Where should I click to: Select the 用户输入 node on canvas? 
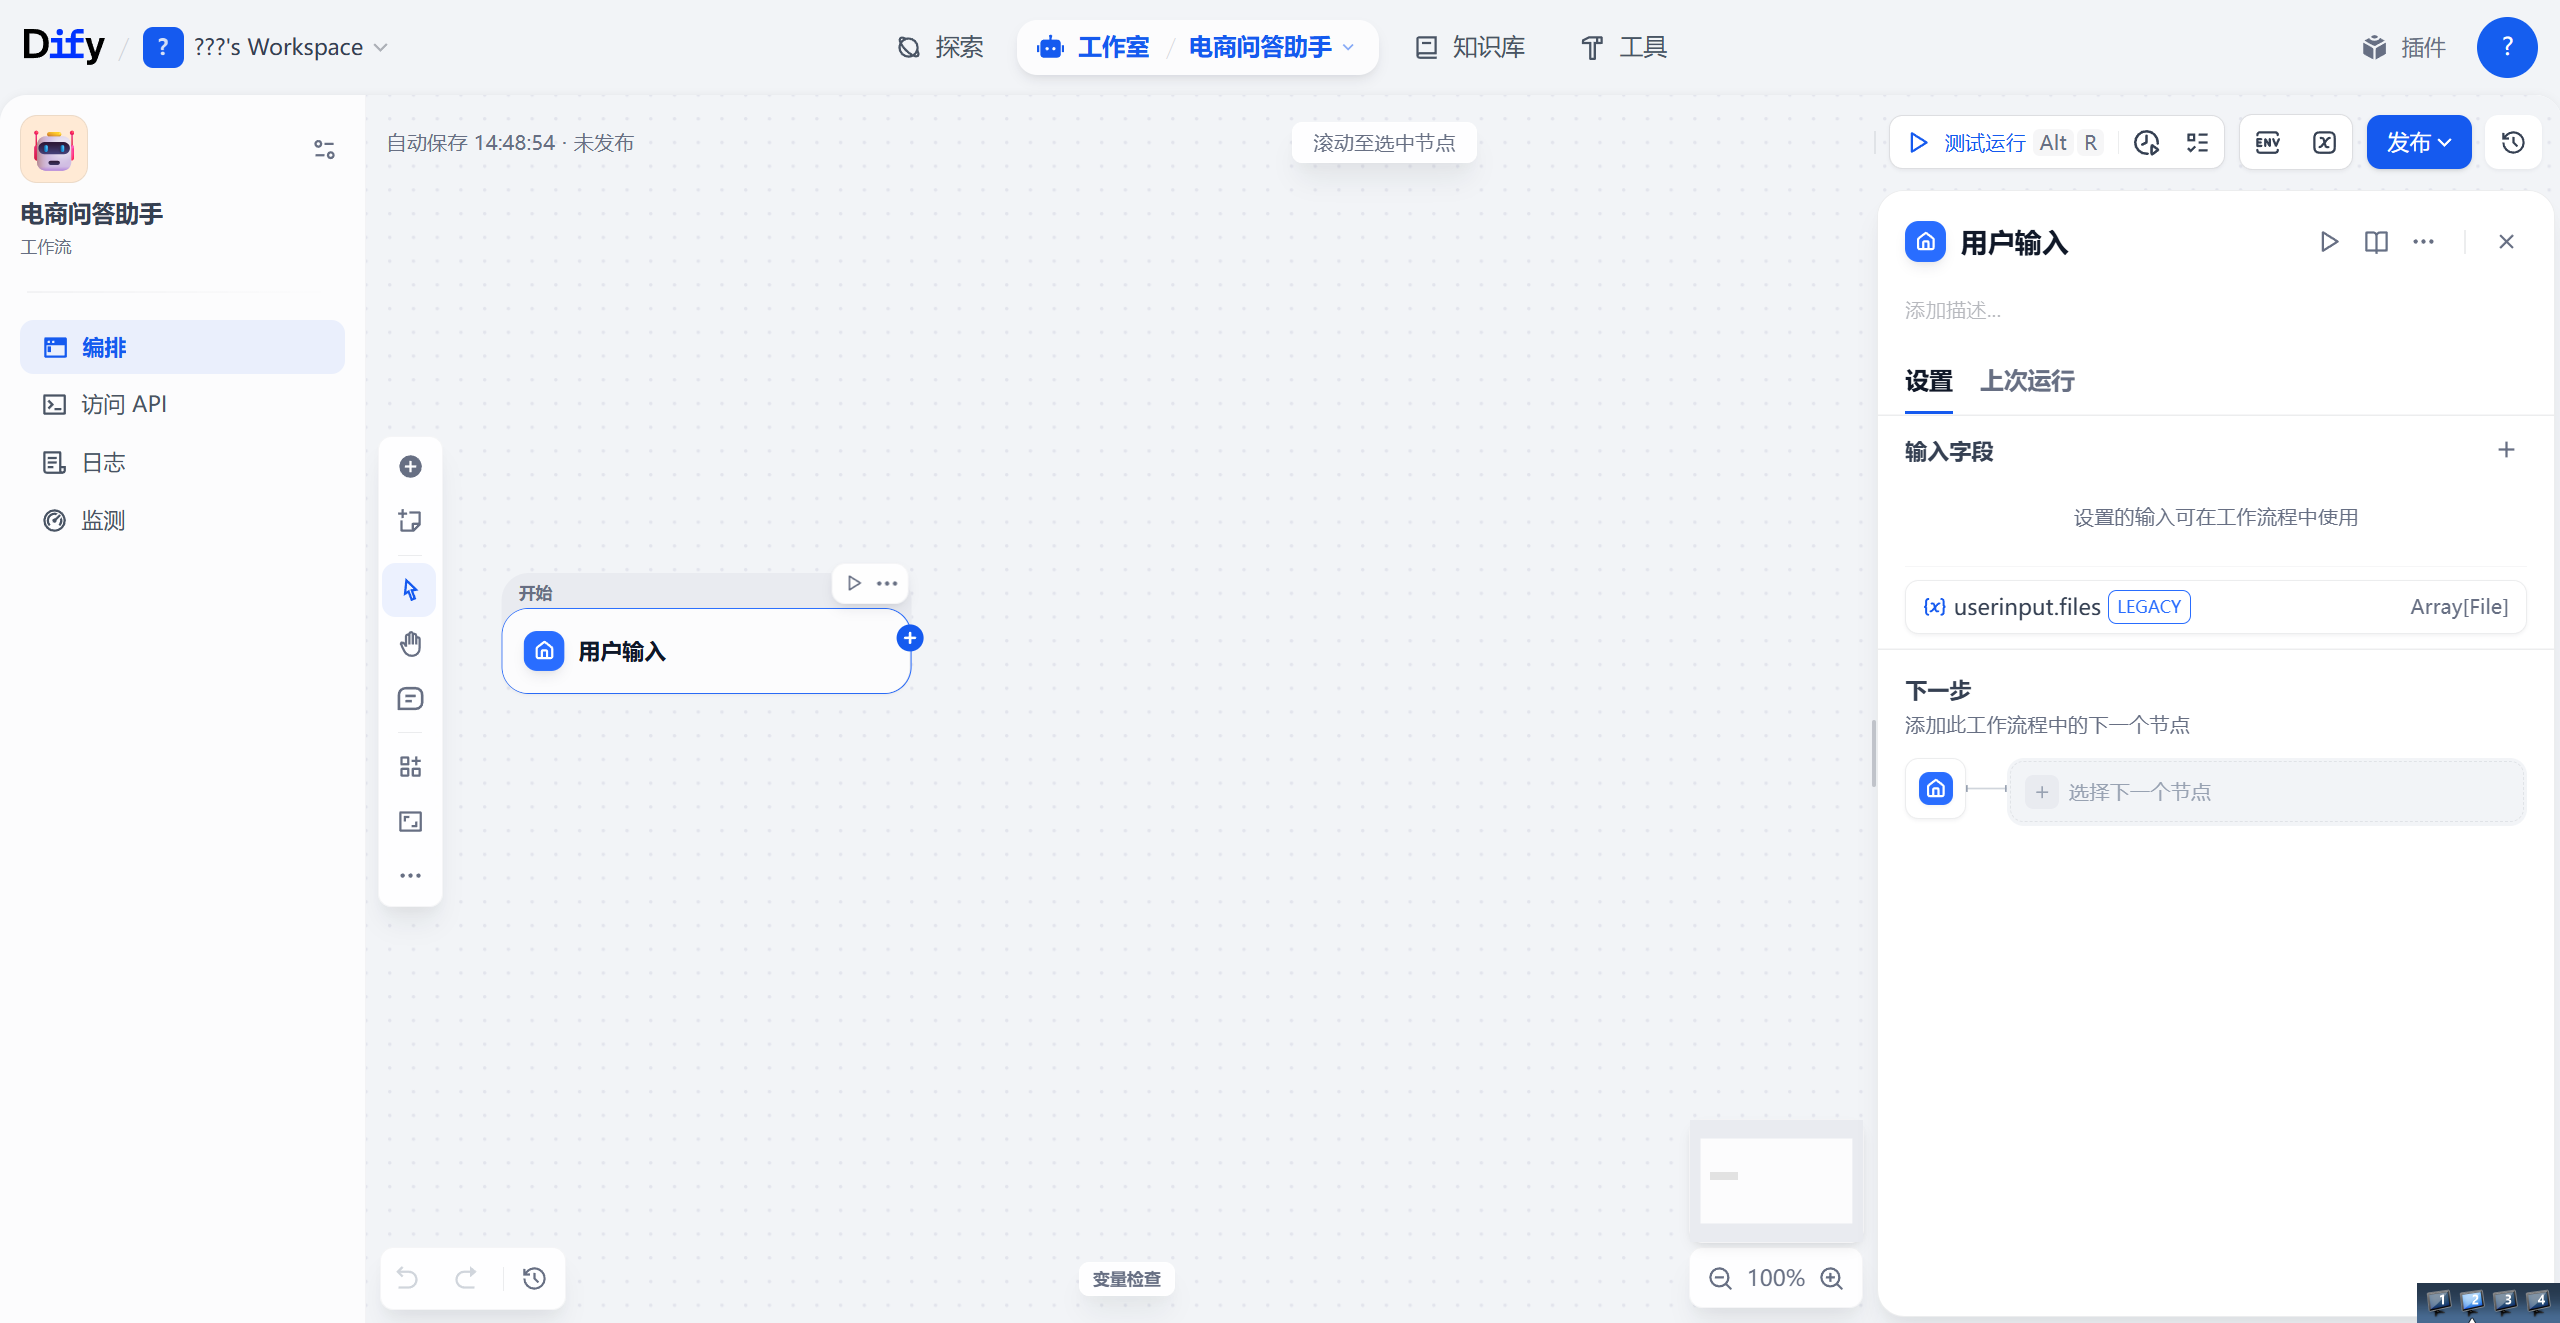(706, 651)
